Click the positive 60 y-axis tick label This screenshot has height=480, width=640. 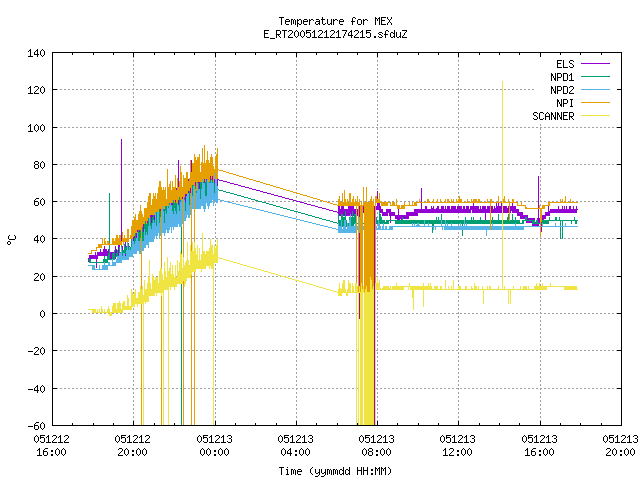39,202
